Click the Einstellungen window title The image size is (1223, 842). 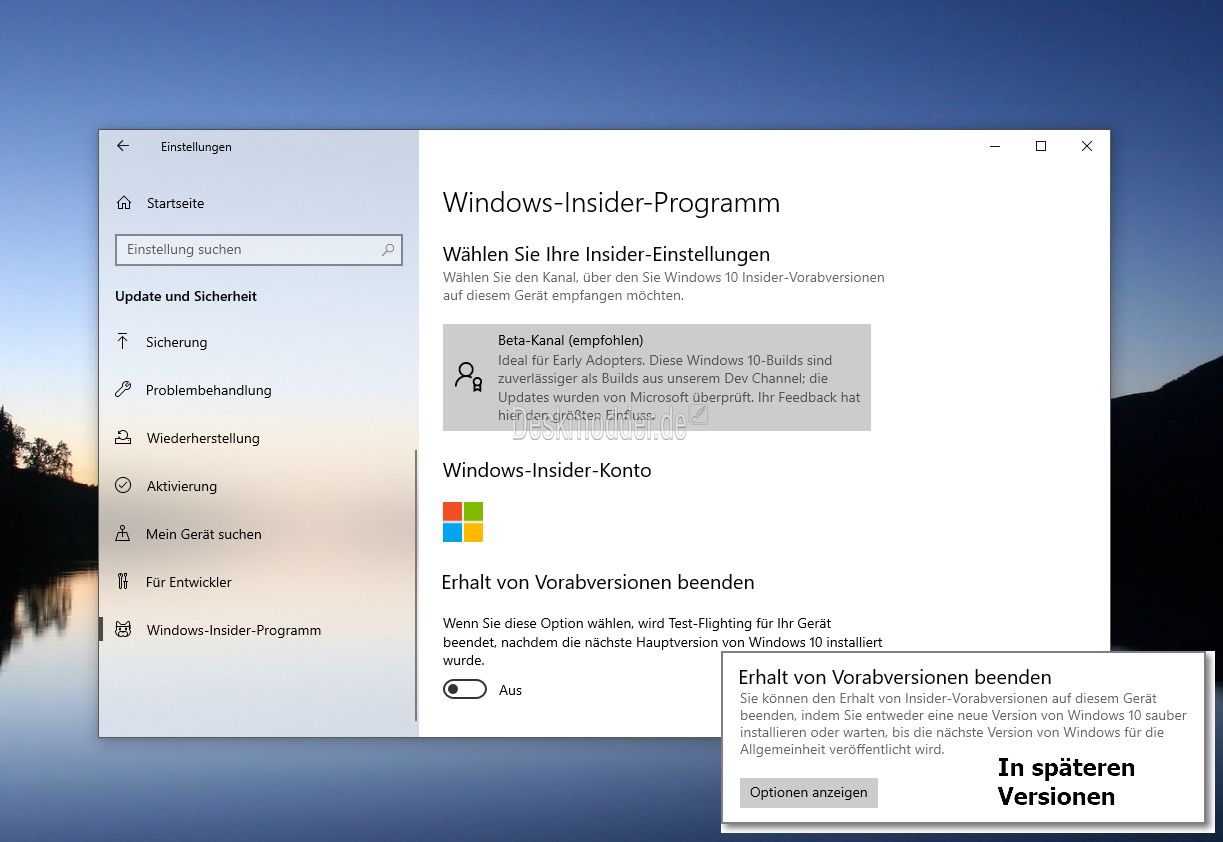pyautogui.click(x=196, y=147)
